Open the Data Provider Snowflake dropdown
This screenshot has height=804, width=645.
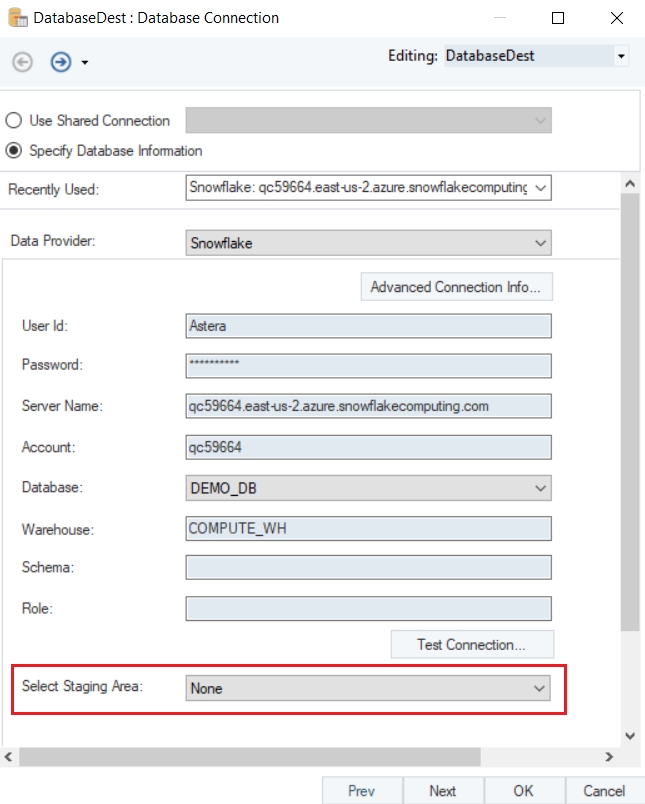tap(369, 243)
